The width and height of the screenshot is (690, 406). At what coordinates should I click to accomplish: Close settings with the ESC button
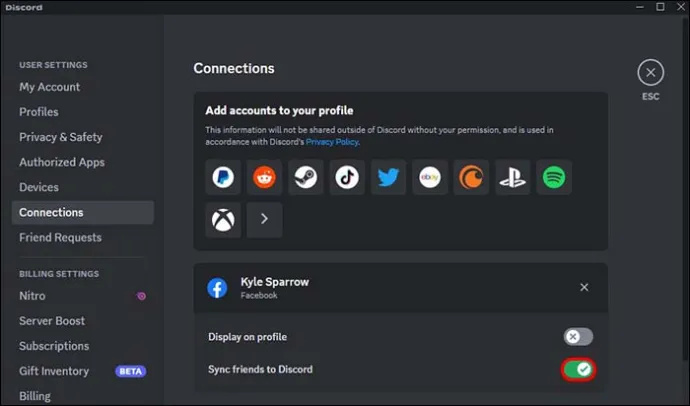tap(650, 73)
